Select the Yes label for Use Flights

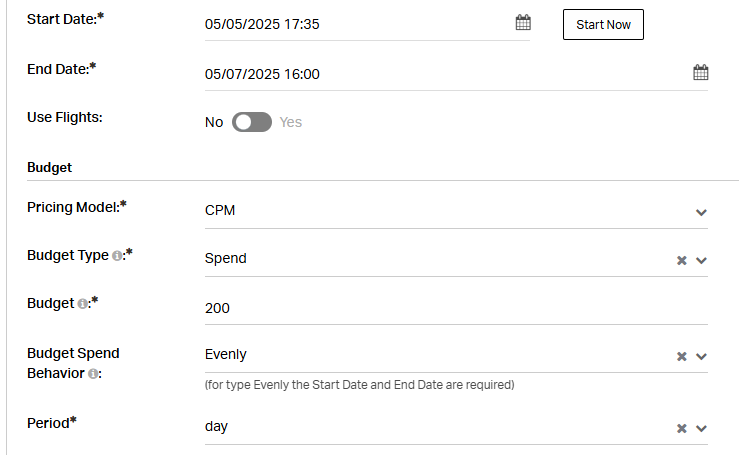tap(290, 122)
